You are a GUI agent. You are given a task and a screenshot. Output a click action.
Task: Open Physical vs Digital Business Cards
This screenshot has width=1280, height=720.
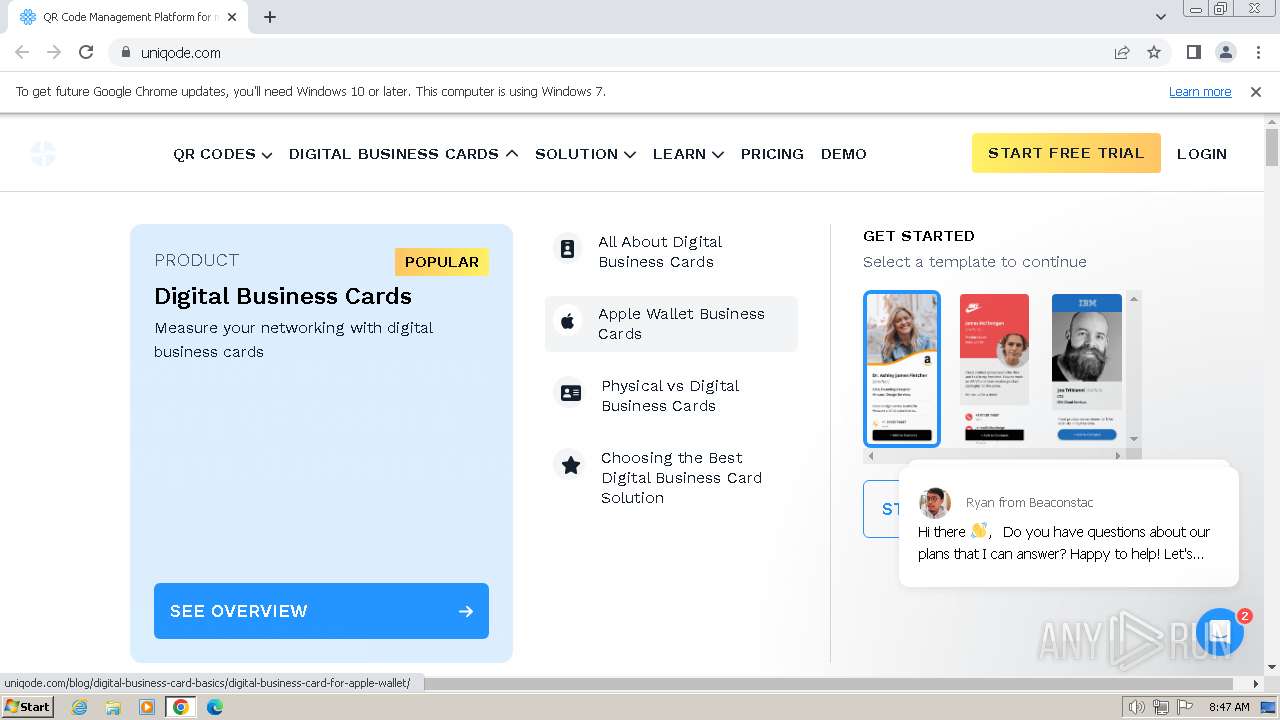click(x=670, y=396)
